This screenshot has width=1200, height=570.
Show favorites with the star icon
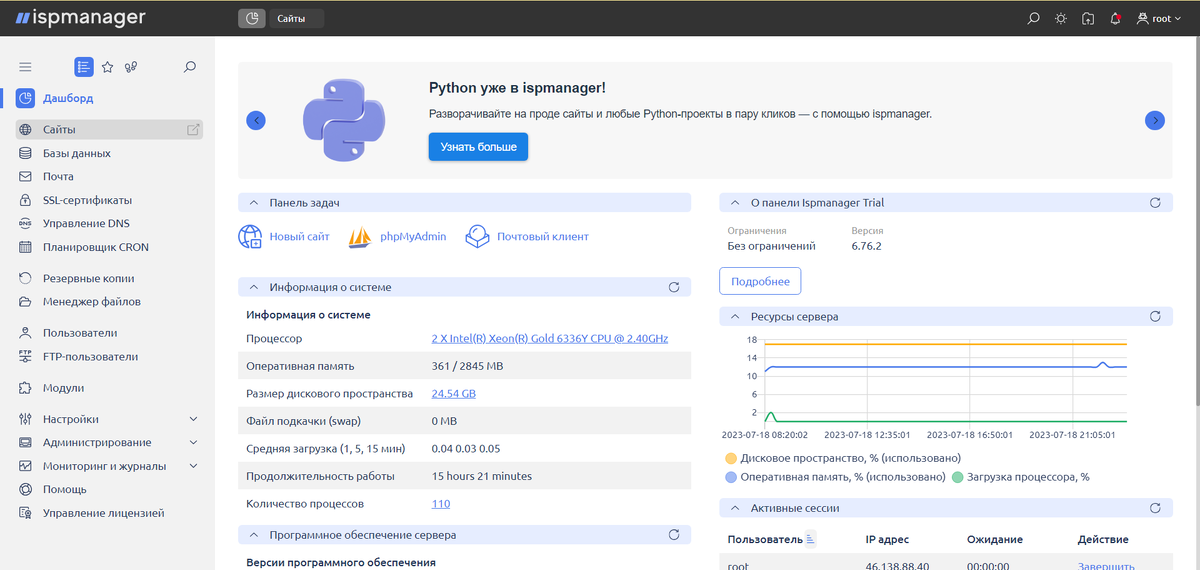pos(107,67)
